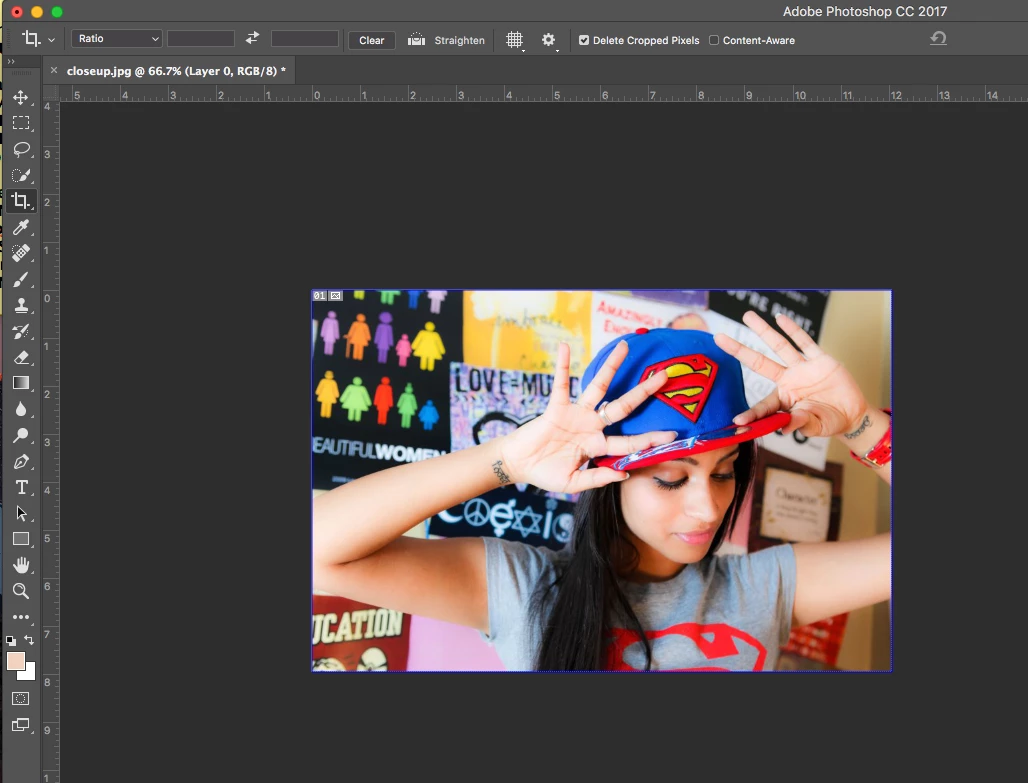Select the Hand tool
This screenshot has width=1028, height=783.
tap(20, 565)
